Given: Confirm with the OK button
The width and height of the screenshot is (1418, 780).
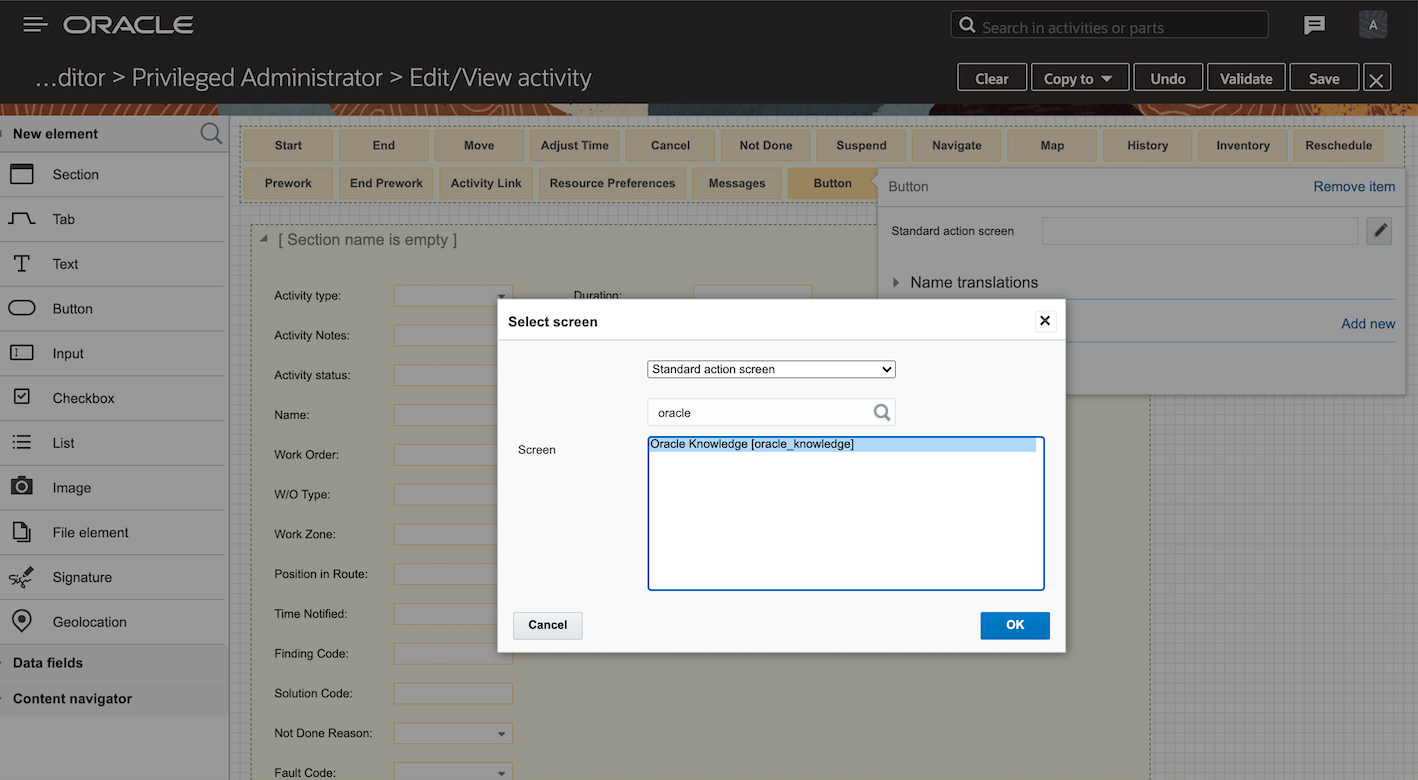Looking at the screenshot, I should click(1015, 625).
